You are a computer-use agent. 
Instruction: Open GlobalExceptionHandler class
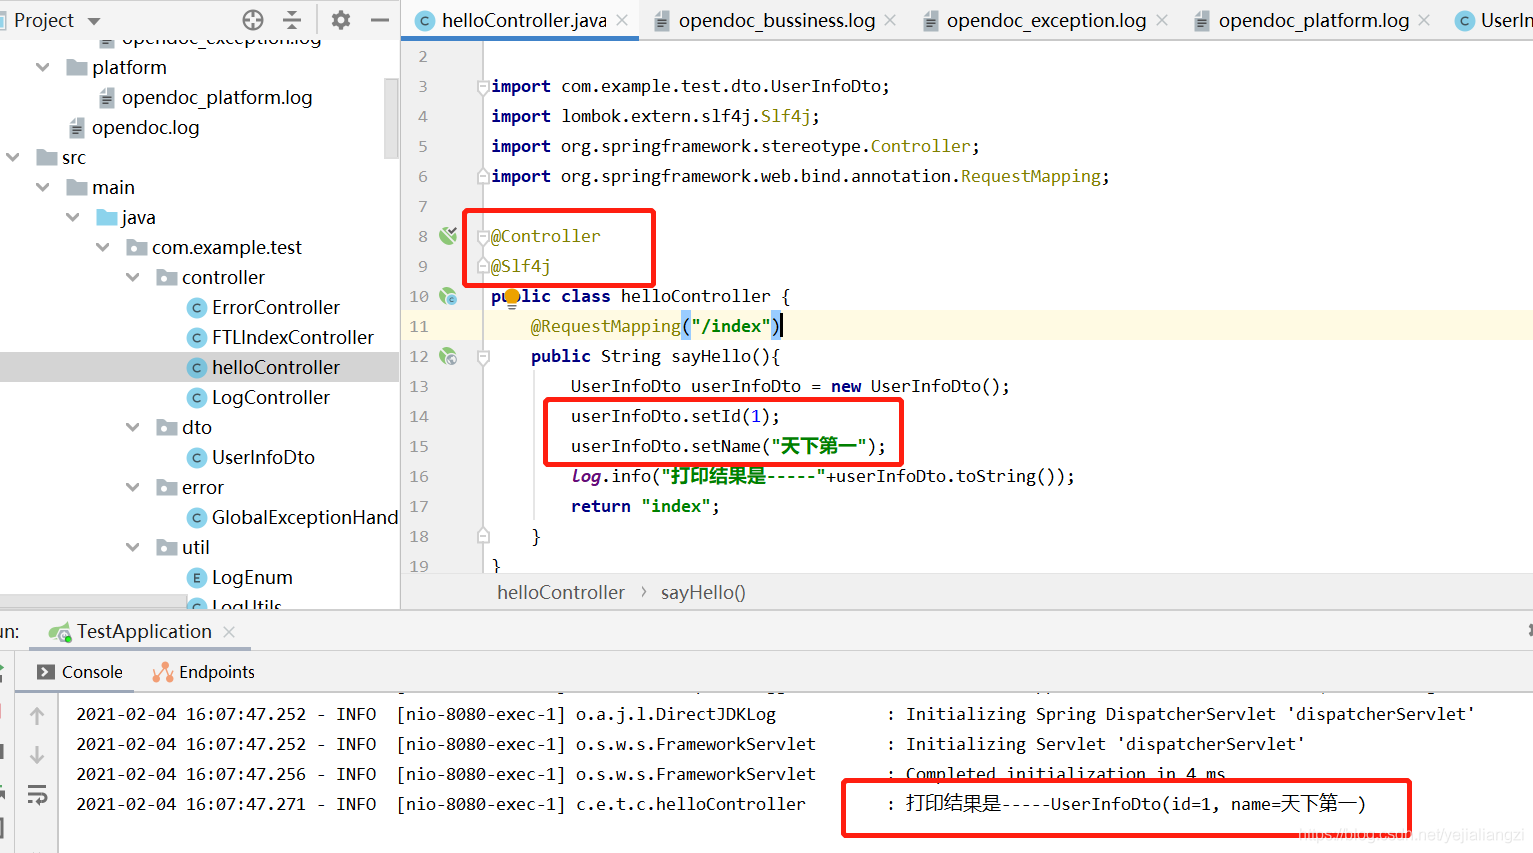[304, 517]
